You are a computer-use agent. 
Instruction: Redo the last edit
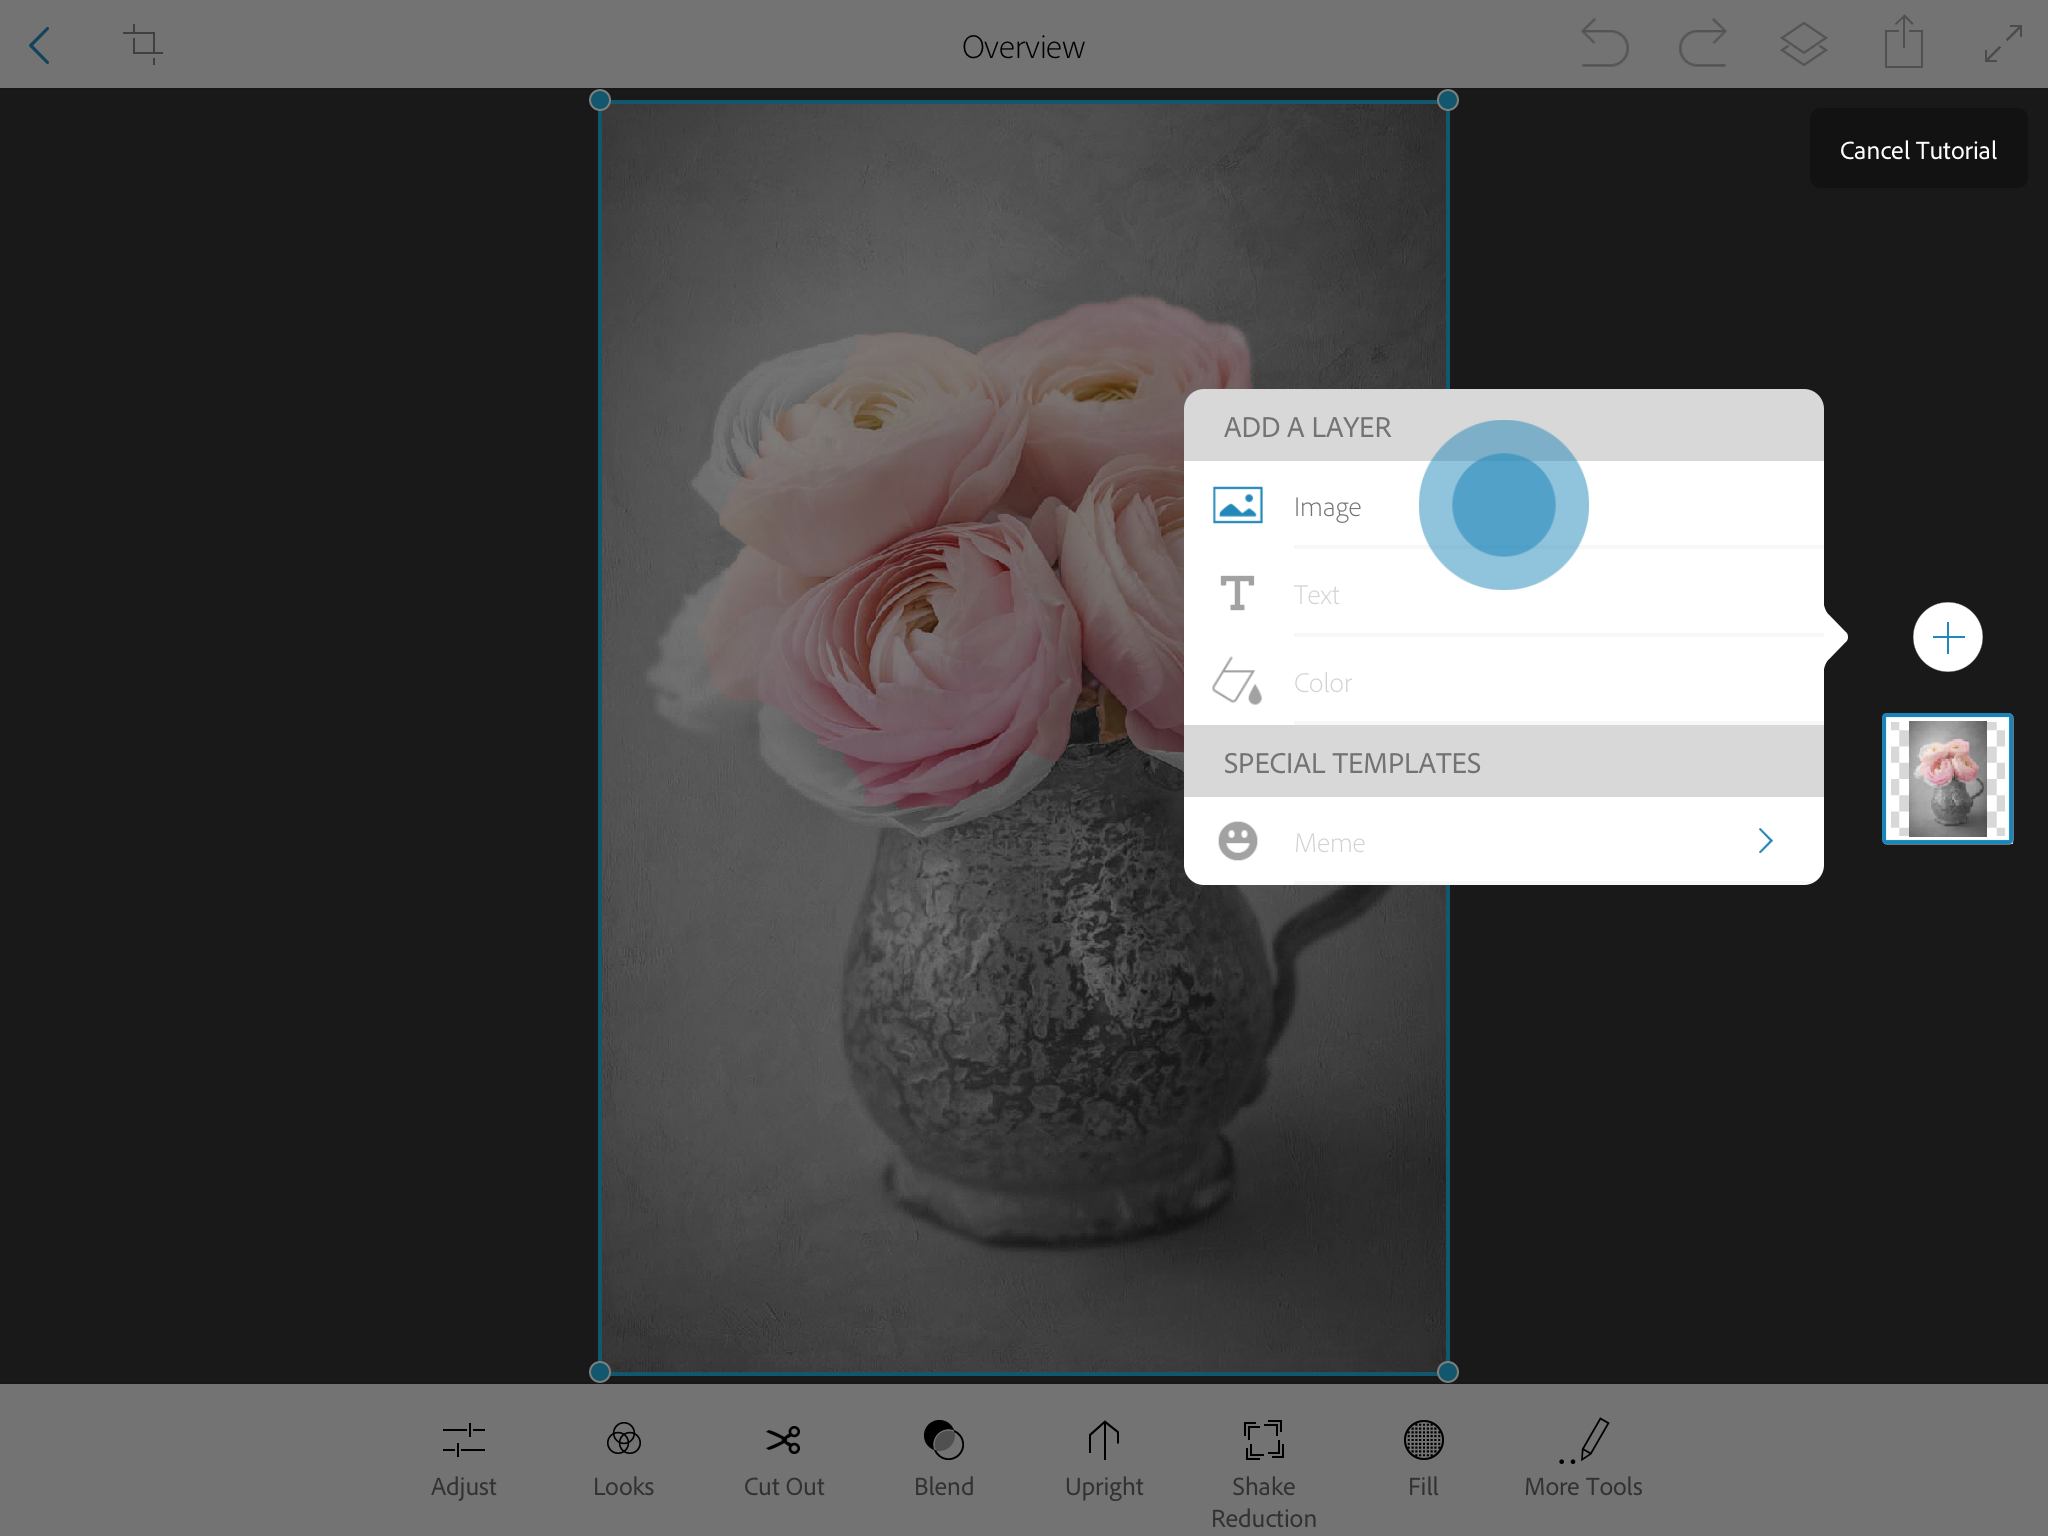[x=1703, y=45]
